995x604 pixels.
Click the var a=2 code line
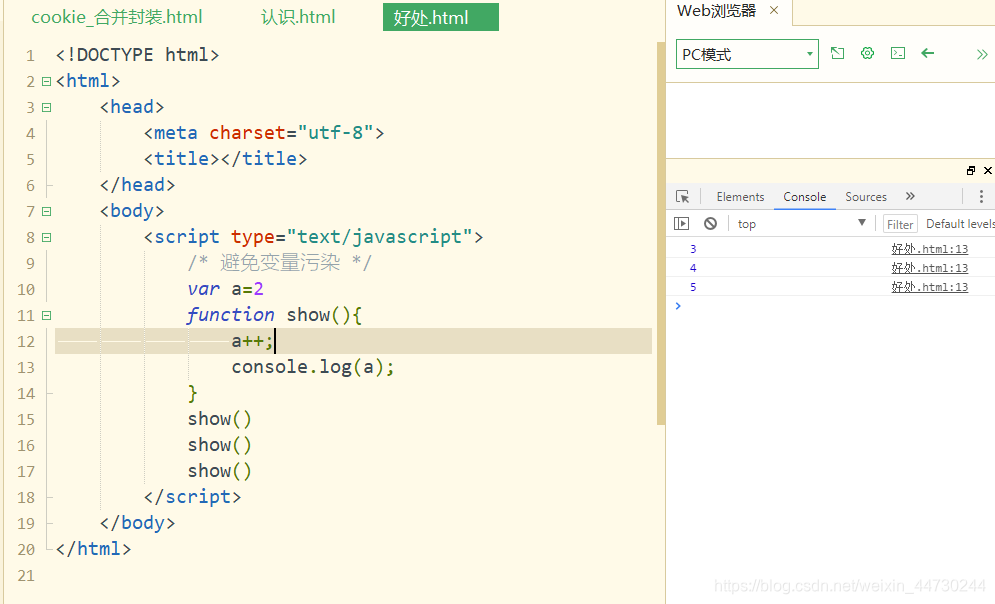coord(225,289)
